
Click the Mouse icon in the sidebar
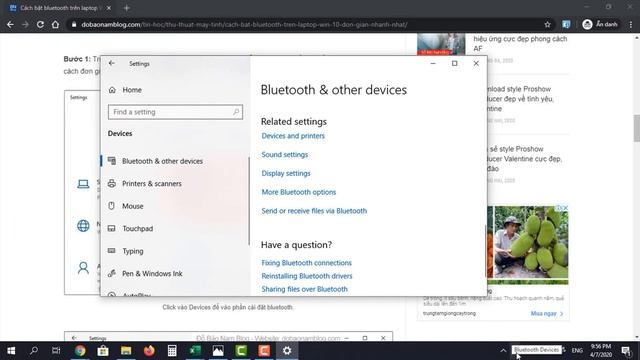[x=111, y=206]
